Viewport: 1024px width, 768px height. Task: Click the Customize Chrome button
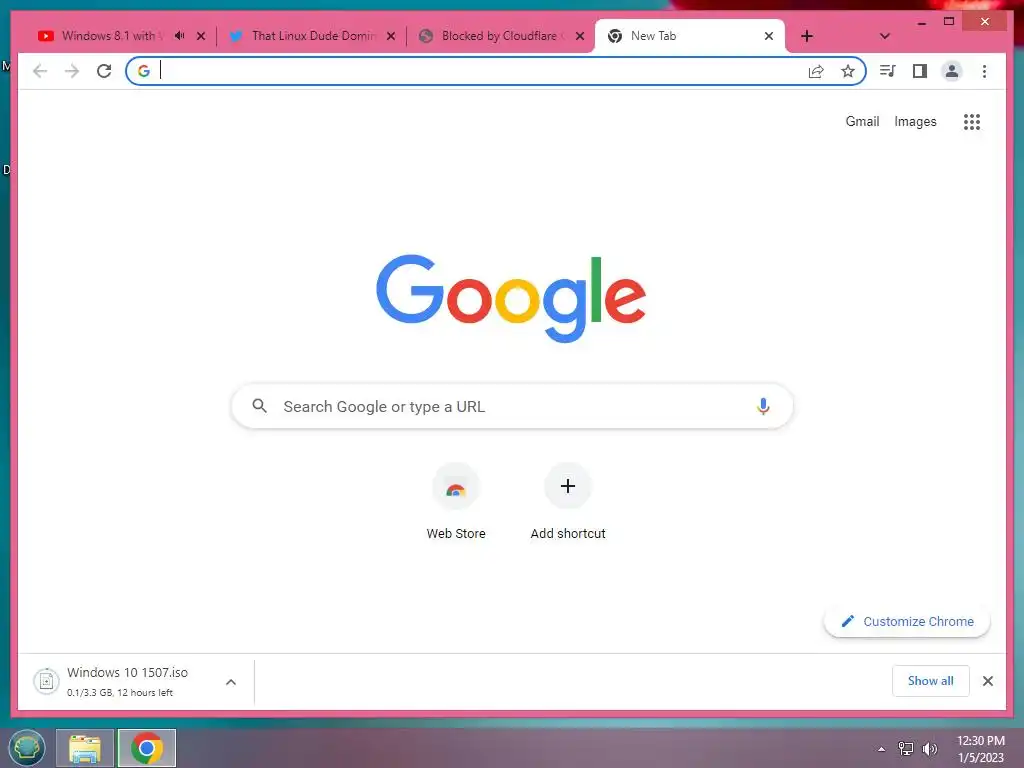[907, 622]
